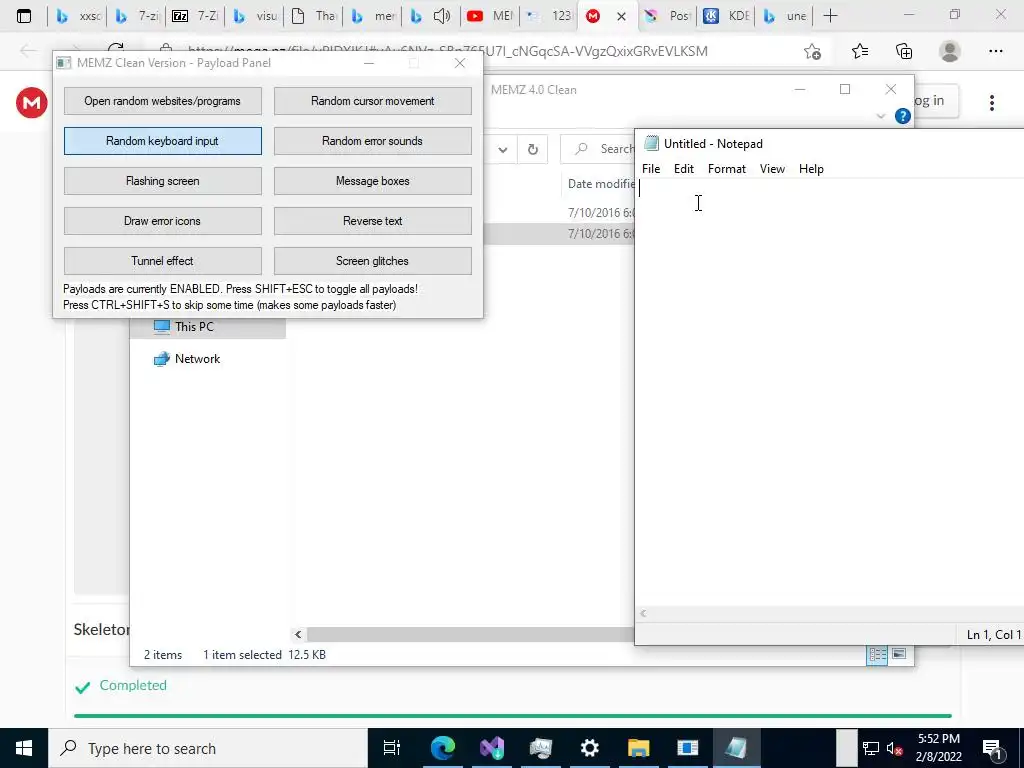Select This PC in Explorer sidebar
This screenshot has width=1024, height=768.
point(193,327)
